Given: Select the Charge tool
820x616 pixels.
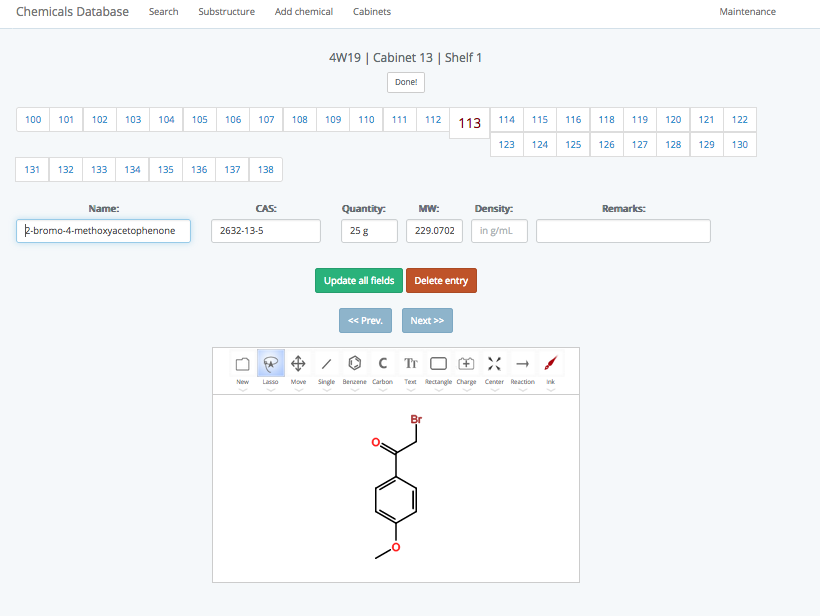Looking at the screenshot, I should pos(466,364).
